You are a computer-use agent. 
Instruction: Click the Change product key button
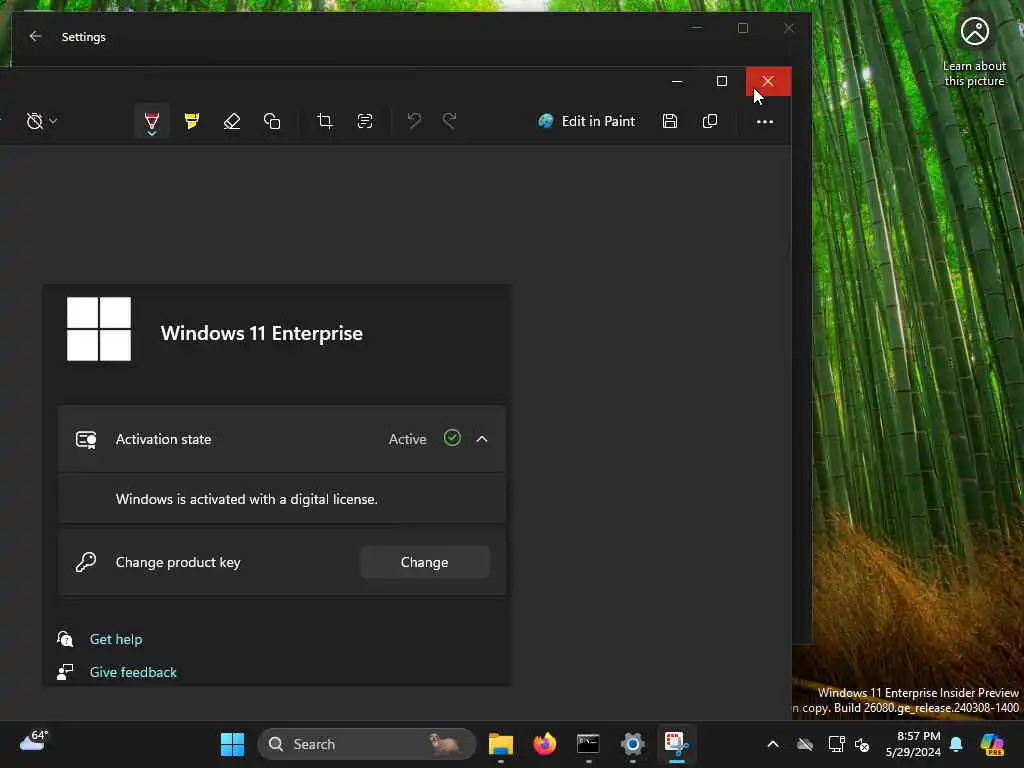[x=424, y=562]
